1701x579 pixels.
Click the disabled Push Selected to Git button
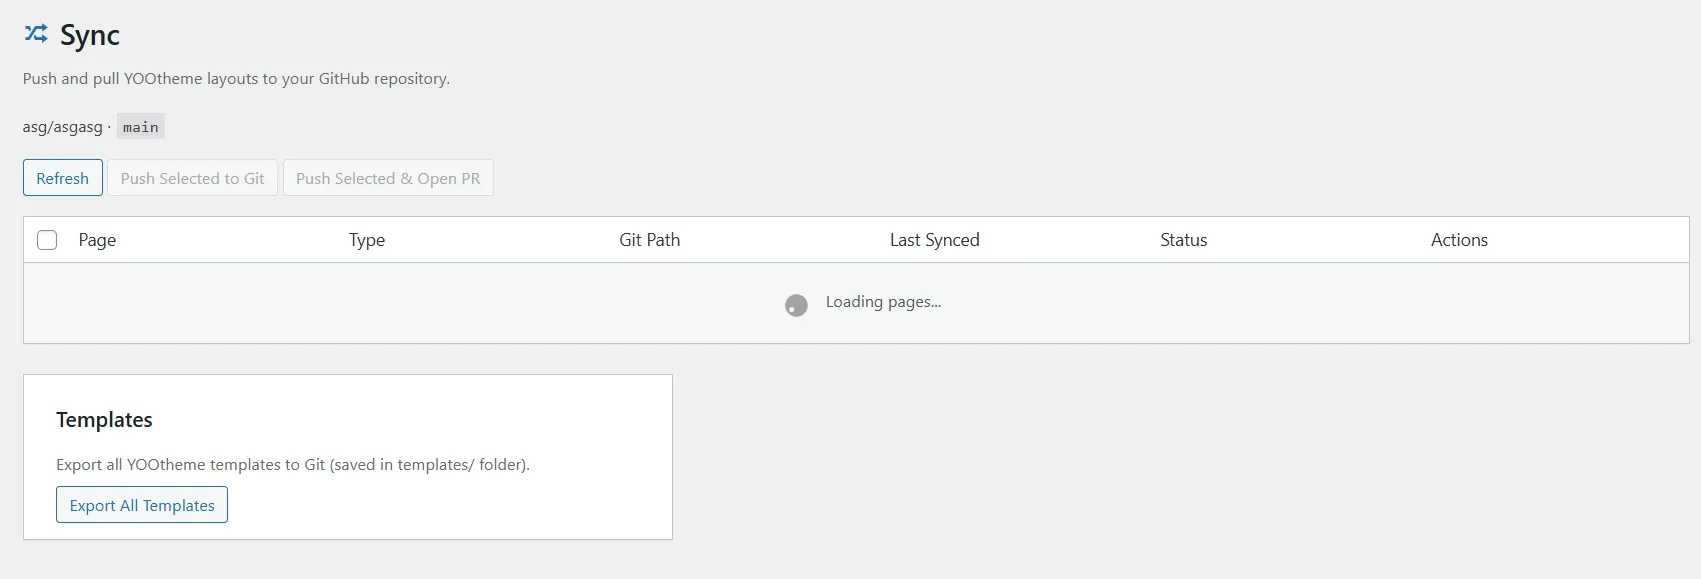click(192, 177)
